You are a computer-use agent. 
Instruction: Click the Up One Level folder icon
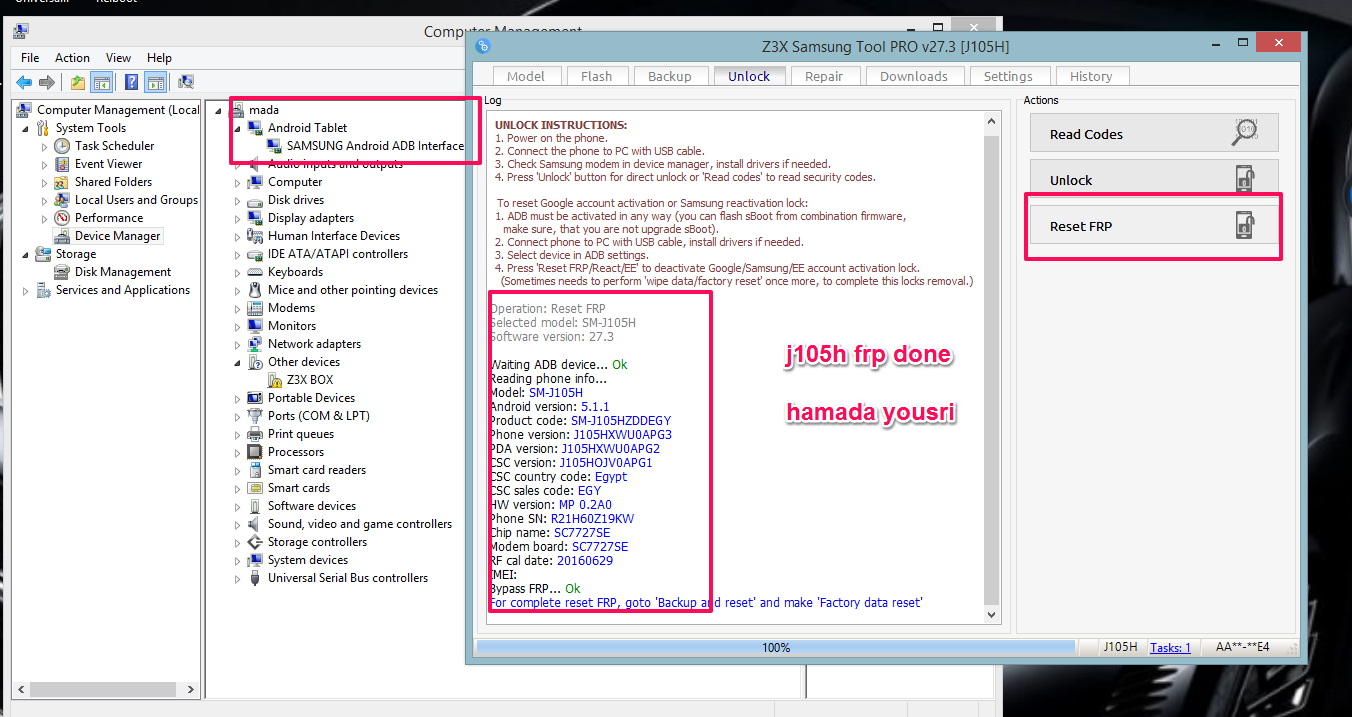[x=78, y=82]
